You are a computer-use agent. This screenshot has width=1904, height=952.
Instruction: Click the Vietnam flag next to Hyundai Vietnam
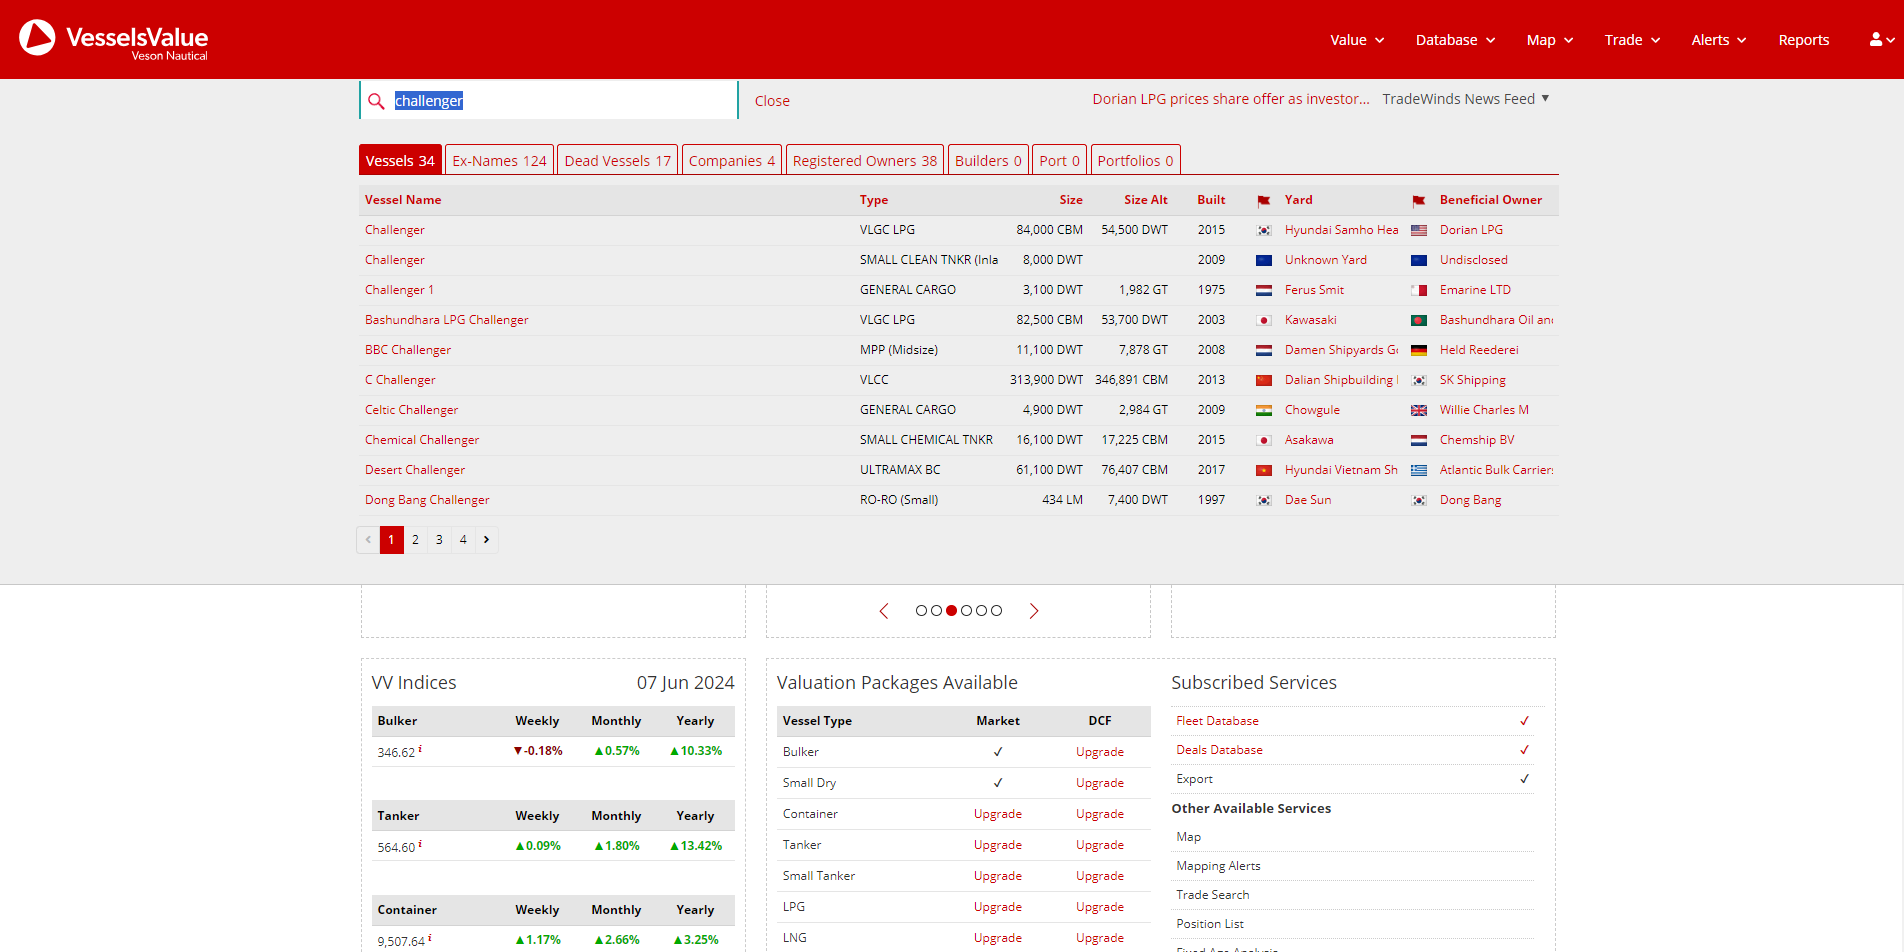(x=1264, y=470)
